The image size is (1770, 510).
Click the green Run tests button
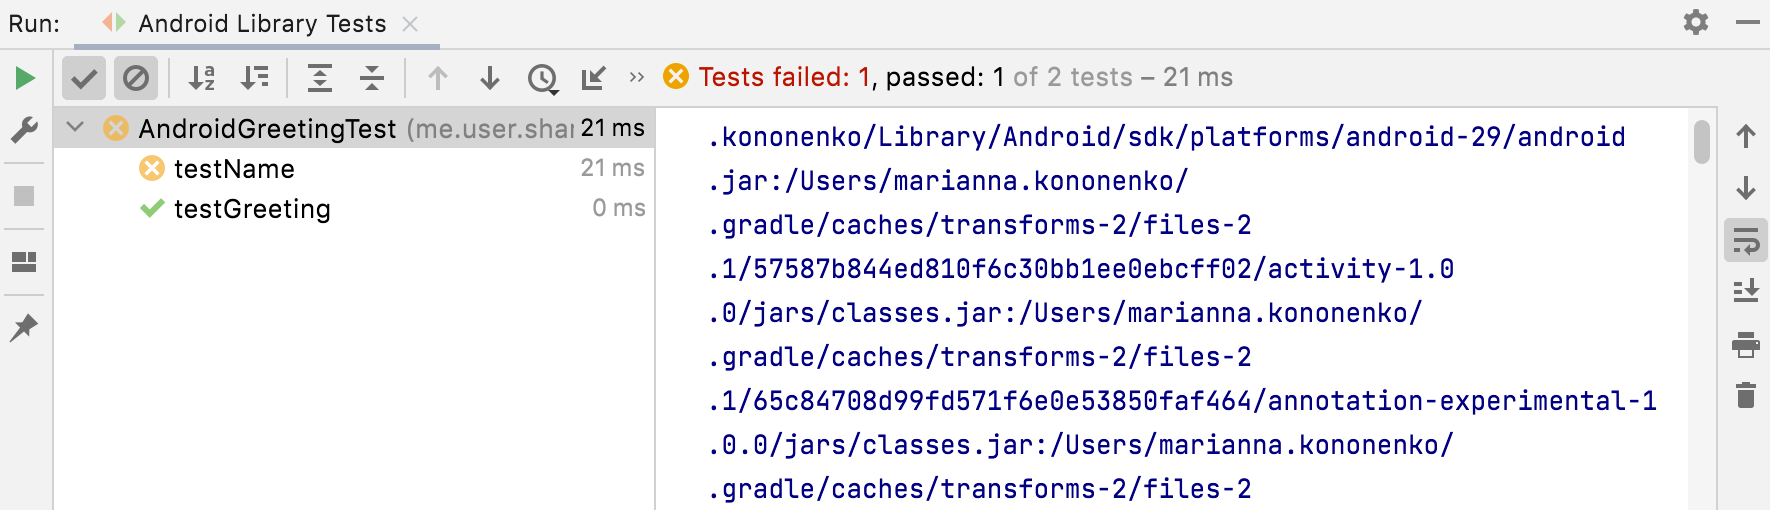click(x=25, y=78)
